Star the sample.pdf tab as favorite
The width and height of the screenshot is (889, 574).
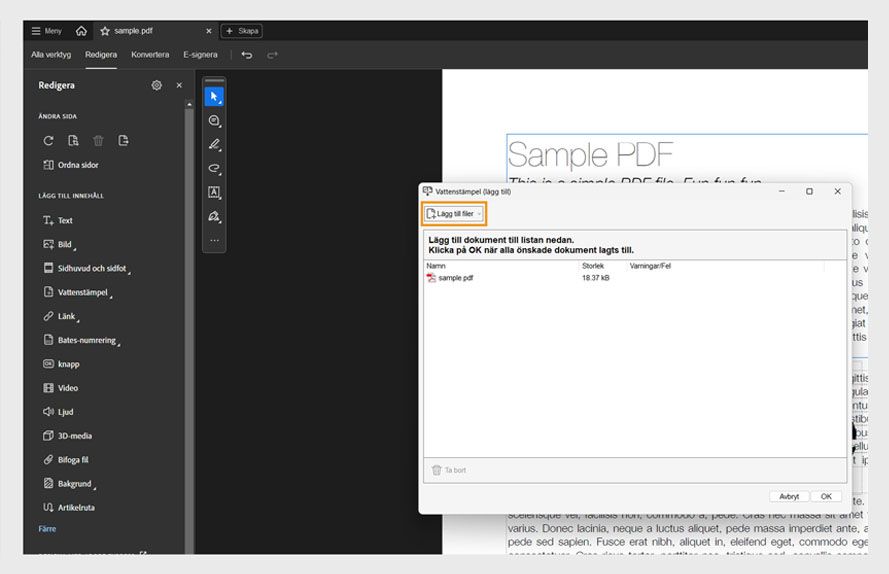coord(105,31)
